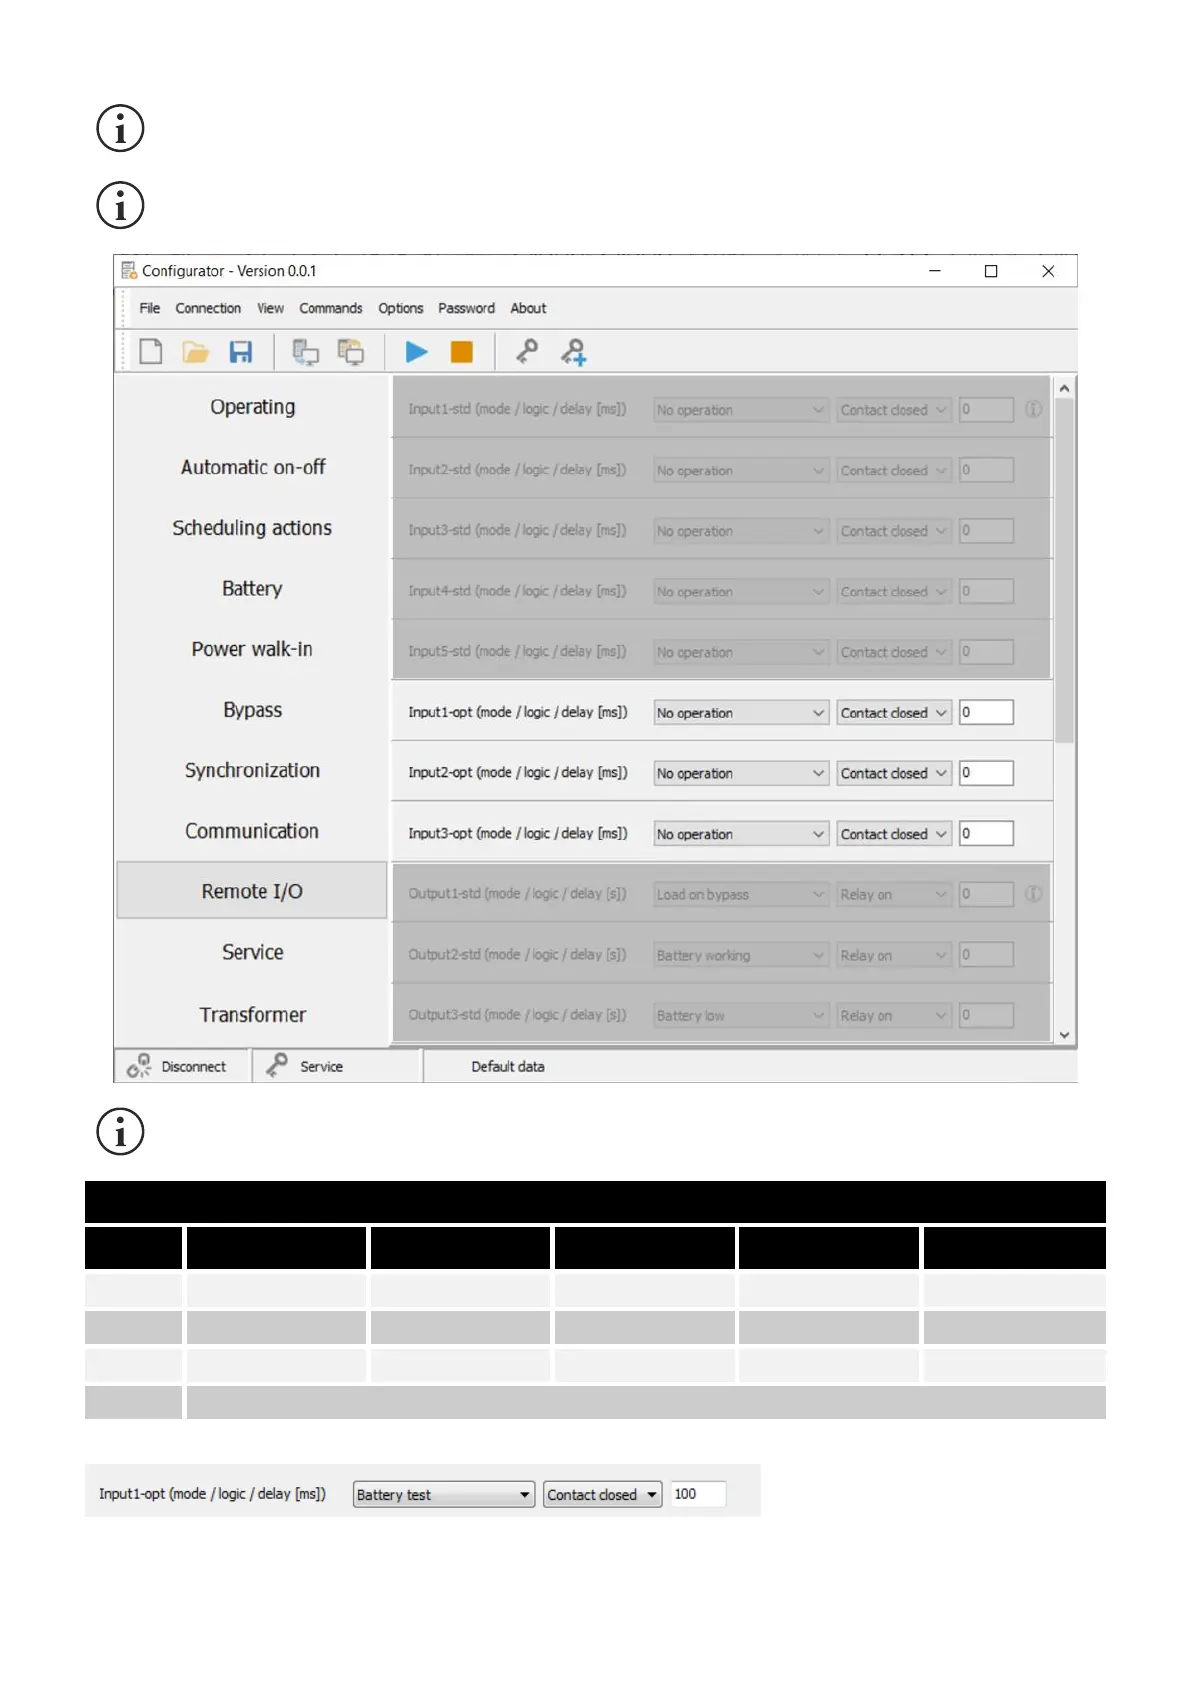This screenshot has width=1190, height=1684.
Task: Click Input1-opt label in Configurator window
Action: pos(518,712)
